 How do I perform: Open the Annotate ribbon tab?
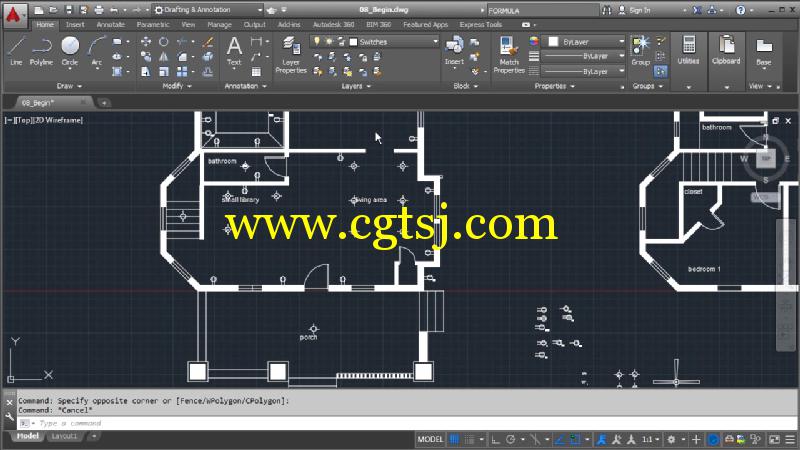[x=111, y=24]
